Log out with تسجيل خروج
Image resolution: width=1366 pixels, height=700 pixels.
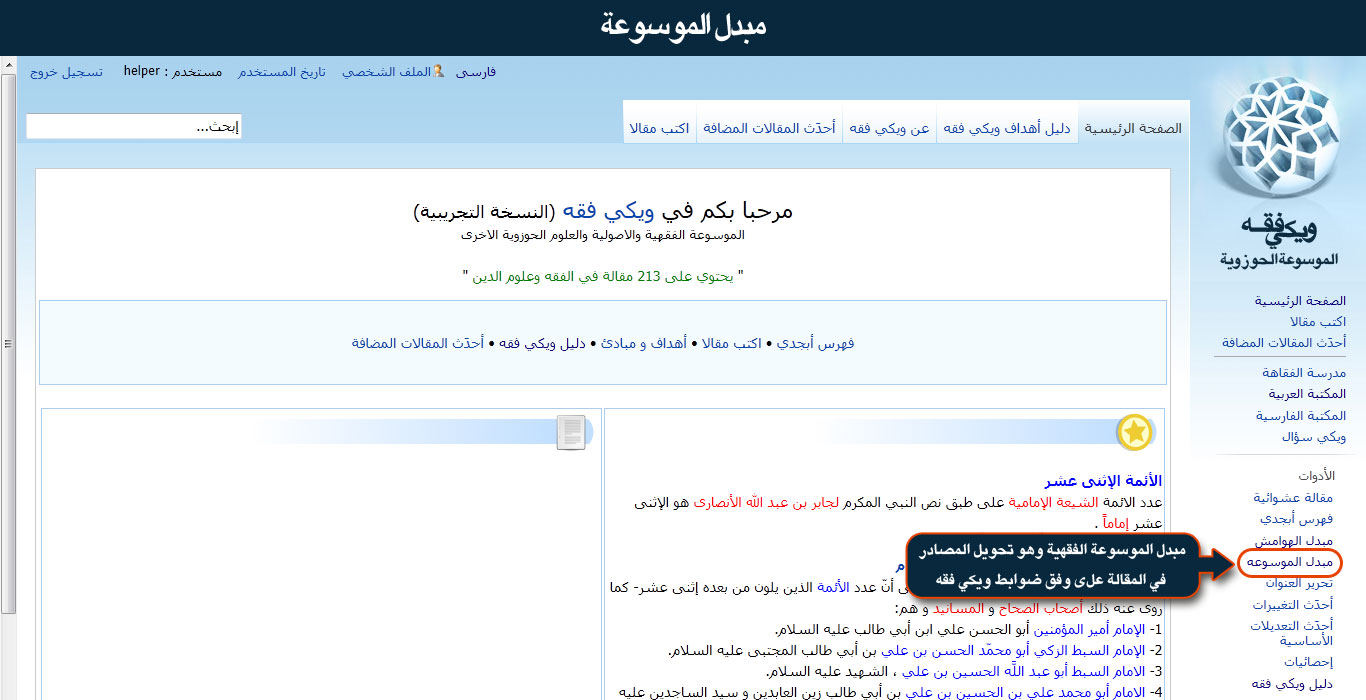[x=66, y=72]
